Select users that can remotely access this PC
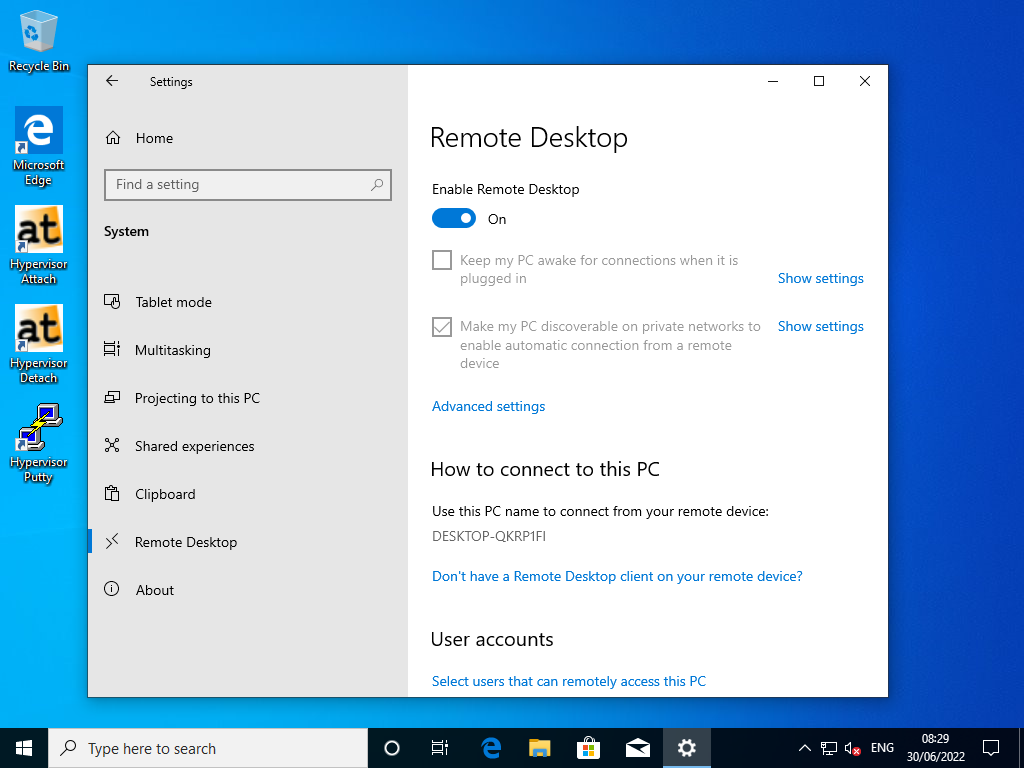This screenshot has height=768, width=1024. pos(568,681)
